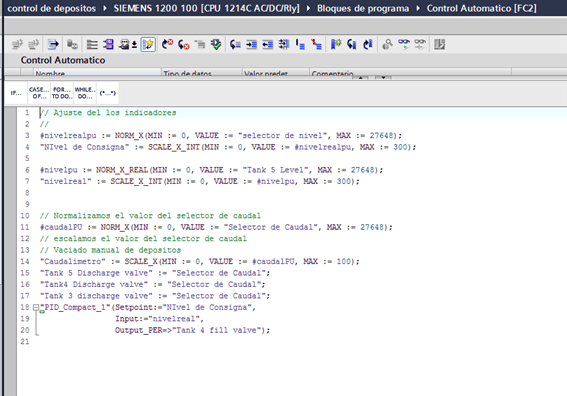The height and width of the screenshot is (396, 567).
Task: Expand the breadcrumb arrow before 'Bloques de programa'
Action: point(308,8)
